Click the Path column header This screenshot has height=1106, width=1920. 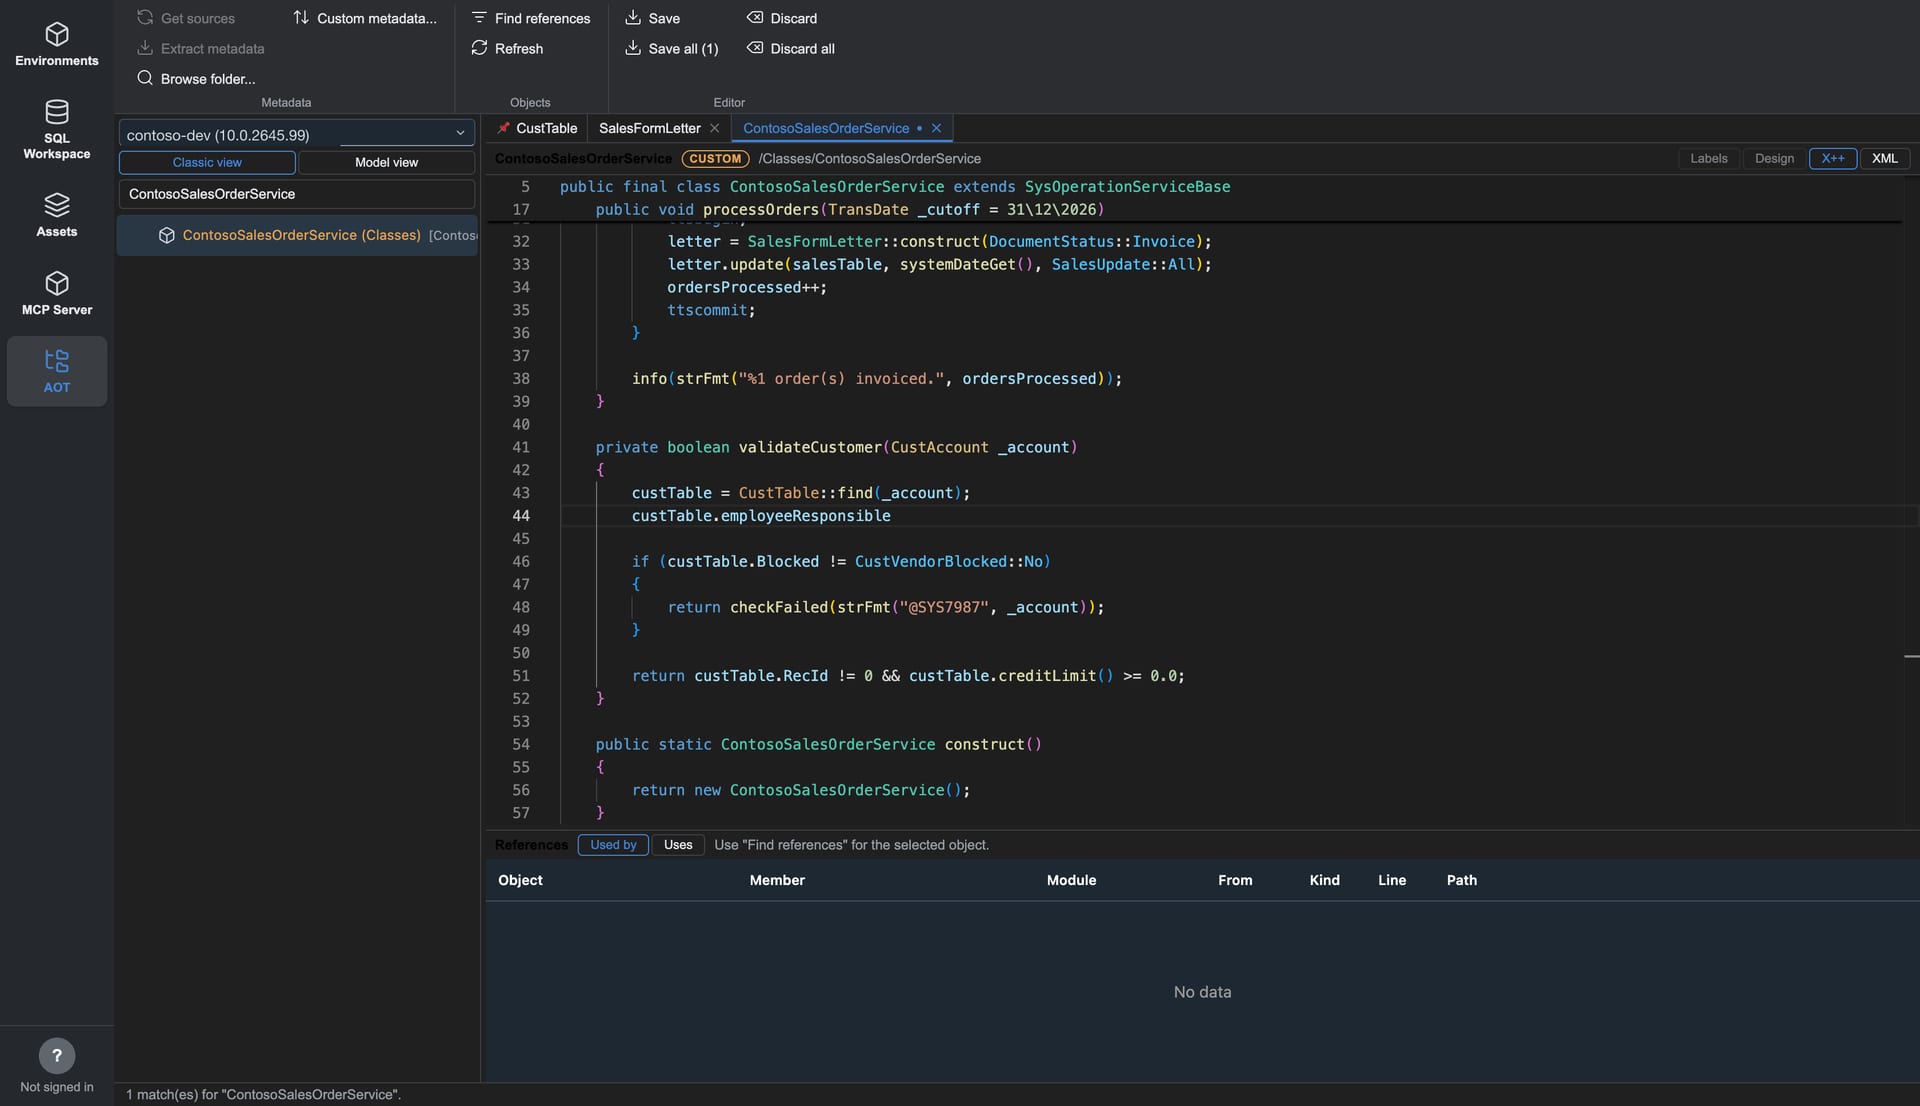tap(1461, 880)
